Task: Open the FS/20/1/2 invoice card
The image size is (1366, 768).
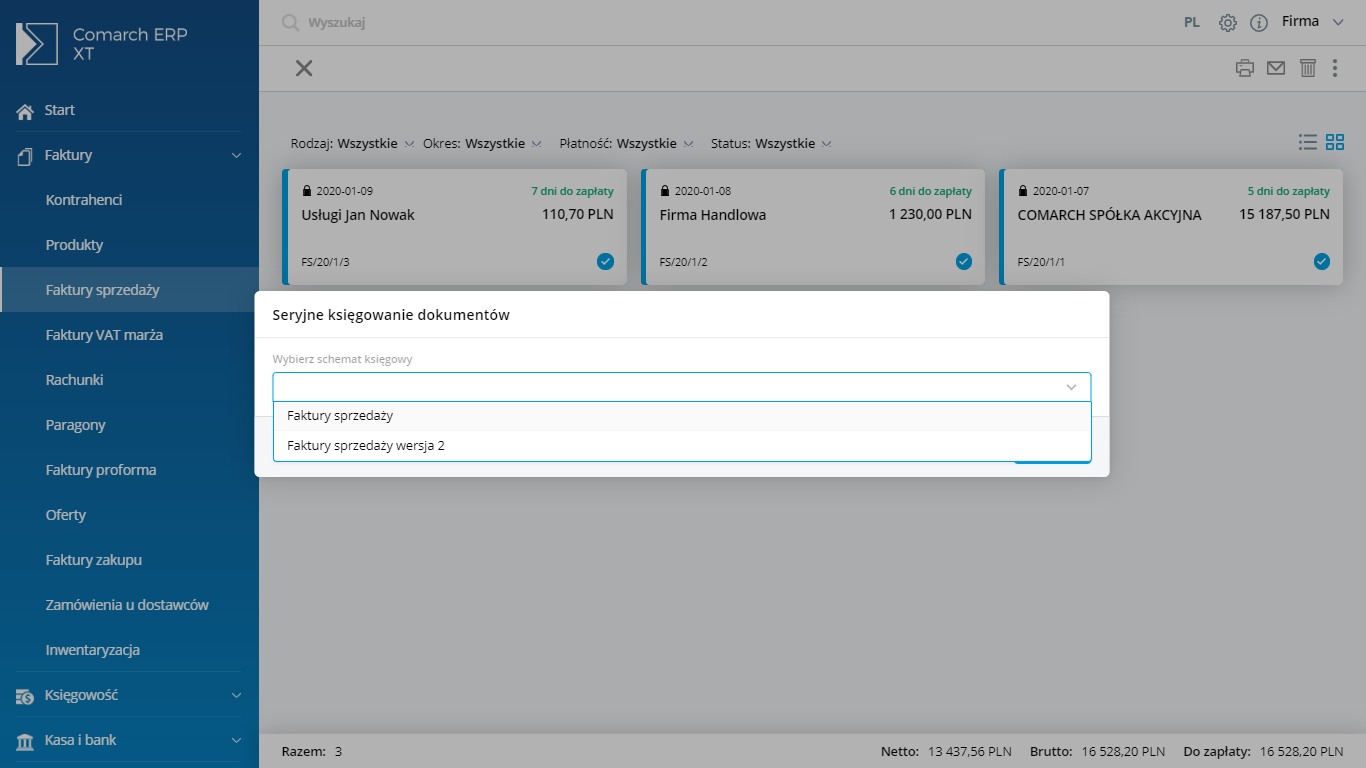Action: tap(813, 227)
